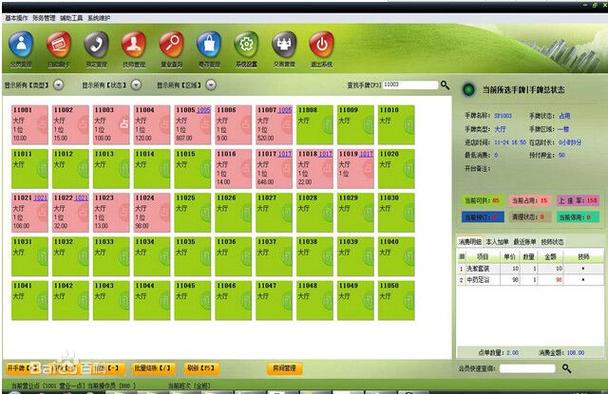Expand the show all areas dropdown
Viewport: 608px width, 394px height.
(x=211, y=85)
